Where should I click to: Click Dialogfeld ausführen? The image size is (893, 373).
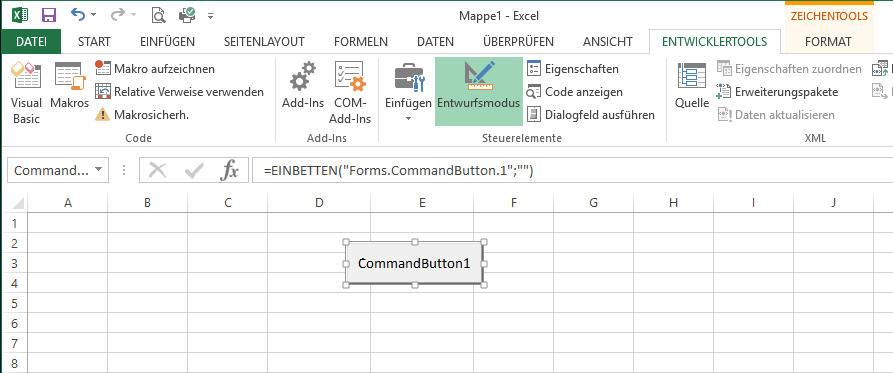coord(591,114)
